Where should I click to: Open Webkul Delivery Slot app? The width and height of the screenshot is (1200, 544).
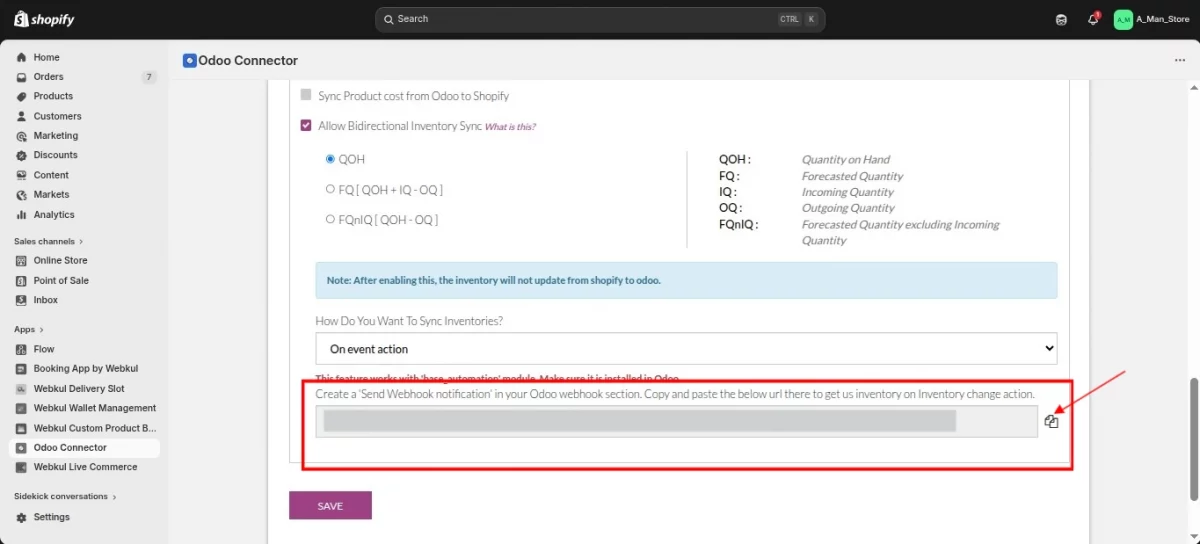[79, 388]
